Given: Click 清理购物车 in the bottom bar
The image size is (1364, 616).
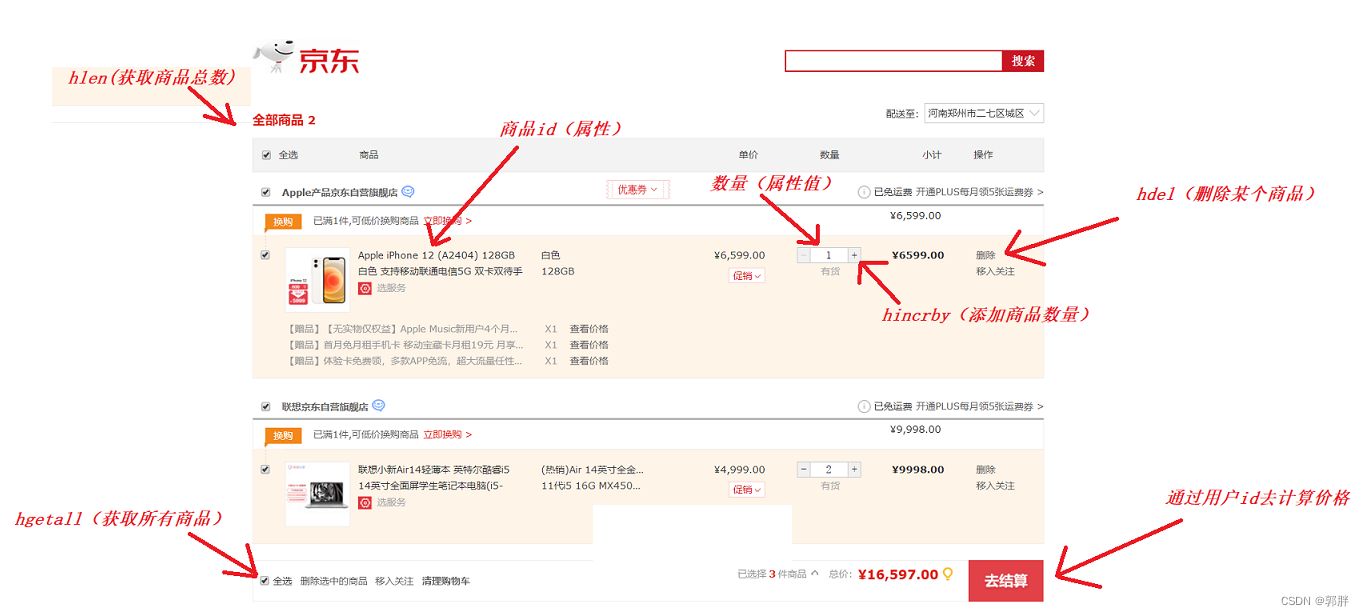Looking at the screenshot, I should click(446, 581).
